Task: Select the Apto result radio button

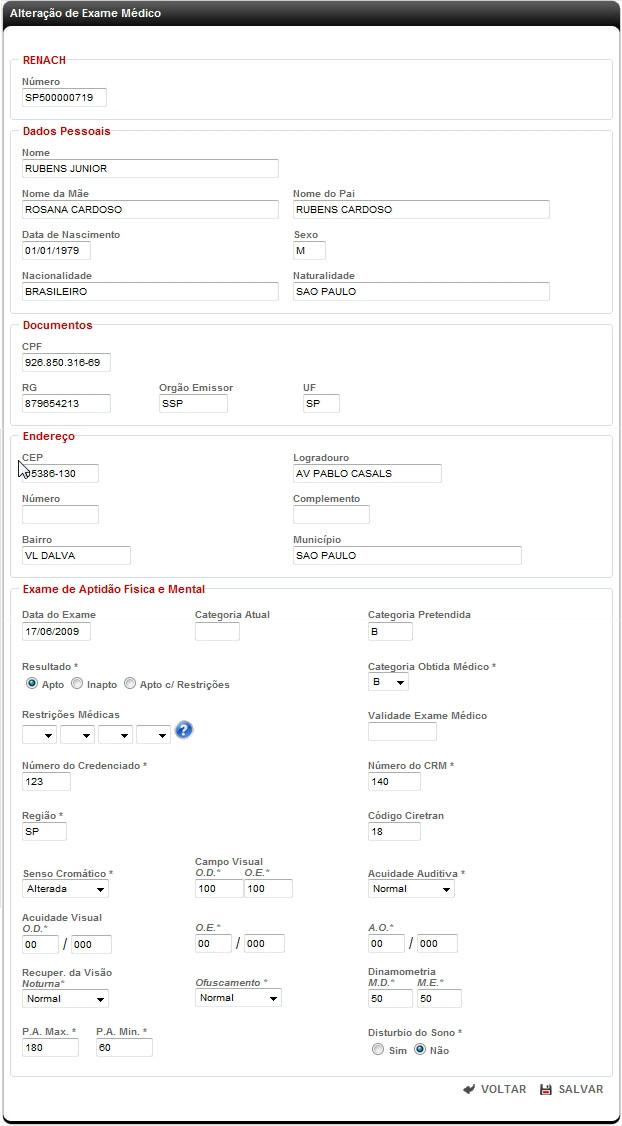Action: pyautogui.click(x=32, y=684)
